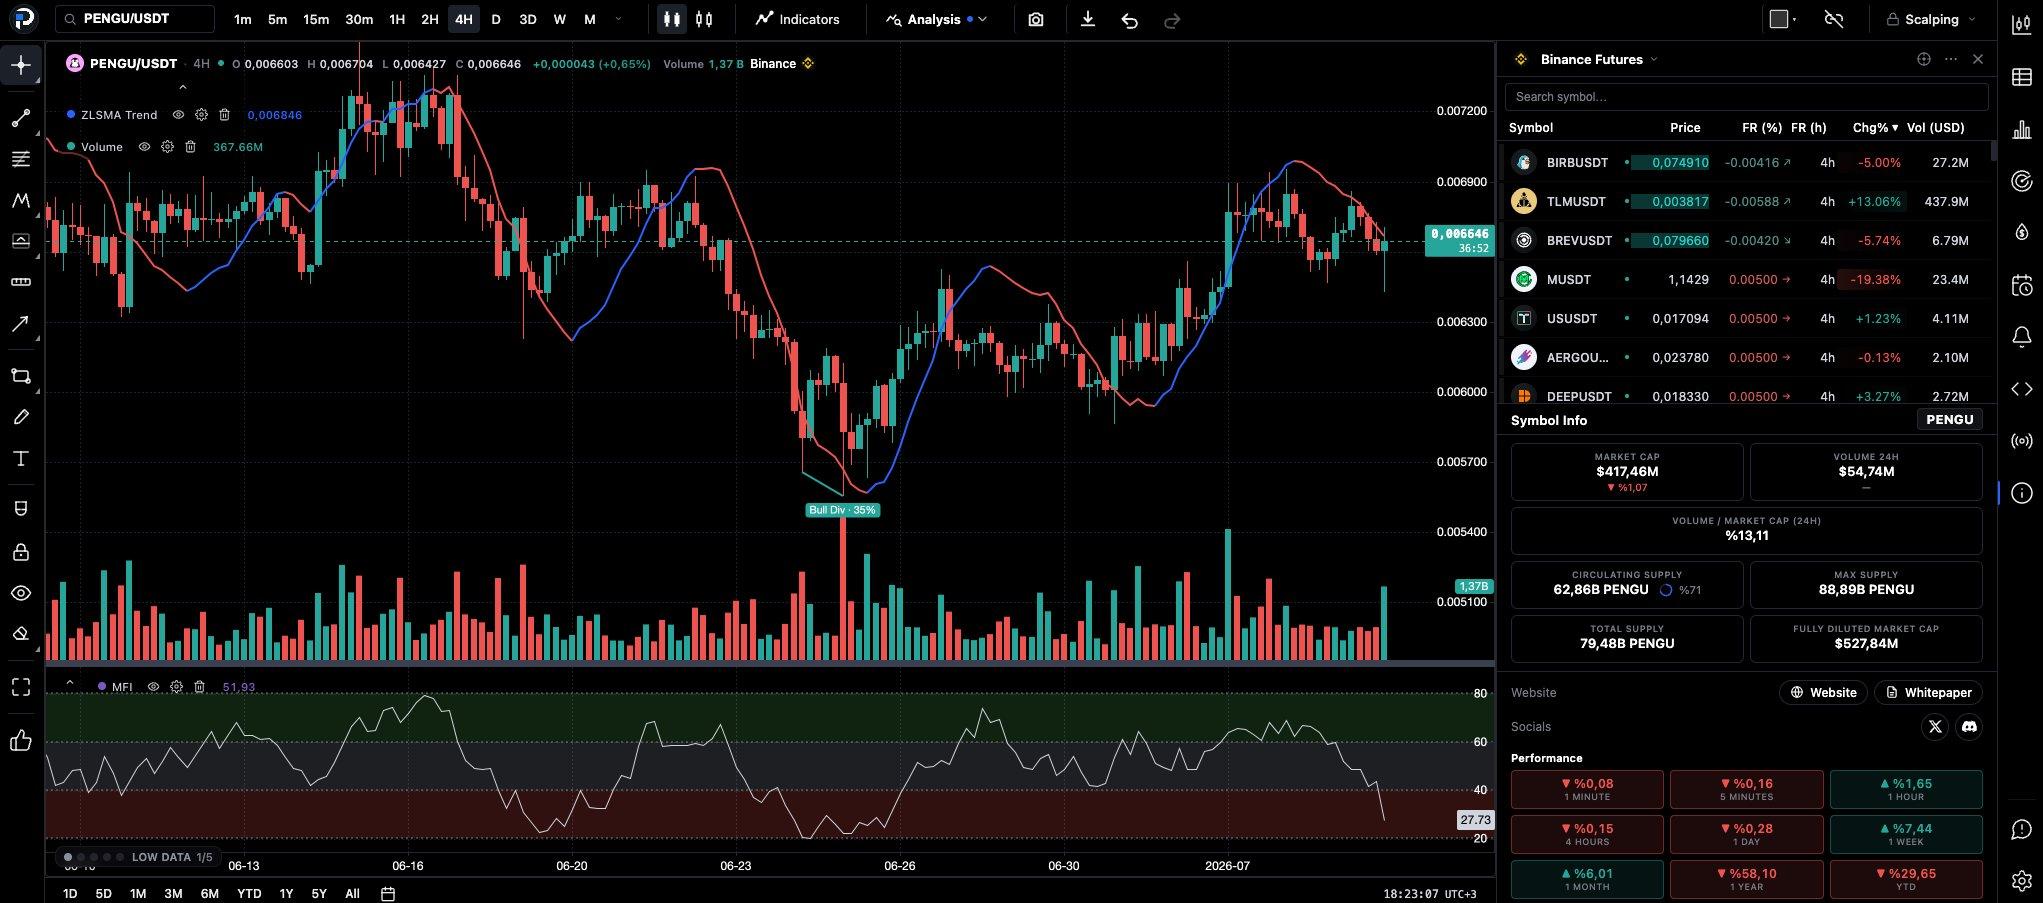The height and width of the screenshot is (903, 2043).
Task: Open the Analysis dropdown menu
Action: click(x=937, y=19)
